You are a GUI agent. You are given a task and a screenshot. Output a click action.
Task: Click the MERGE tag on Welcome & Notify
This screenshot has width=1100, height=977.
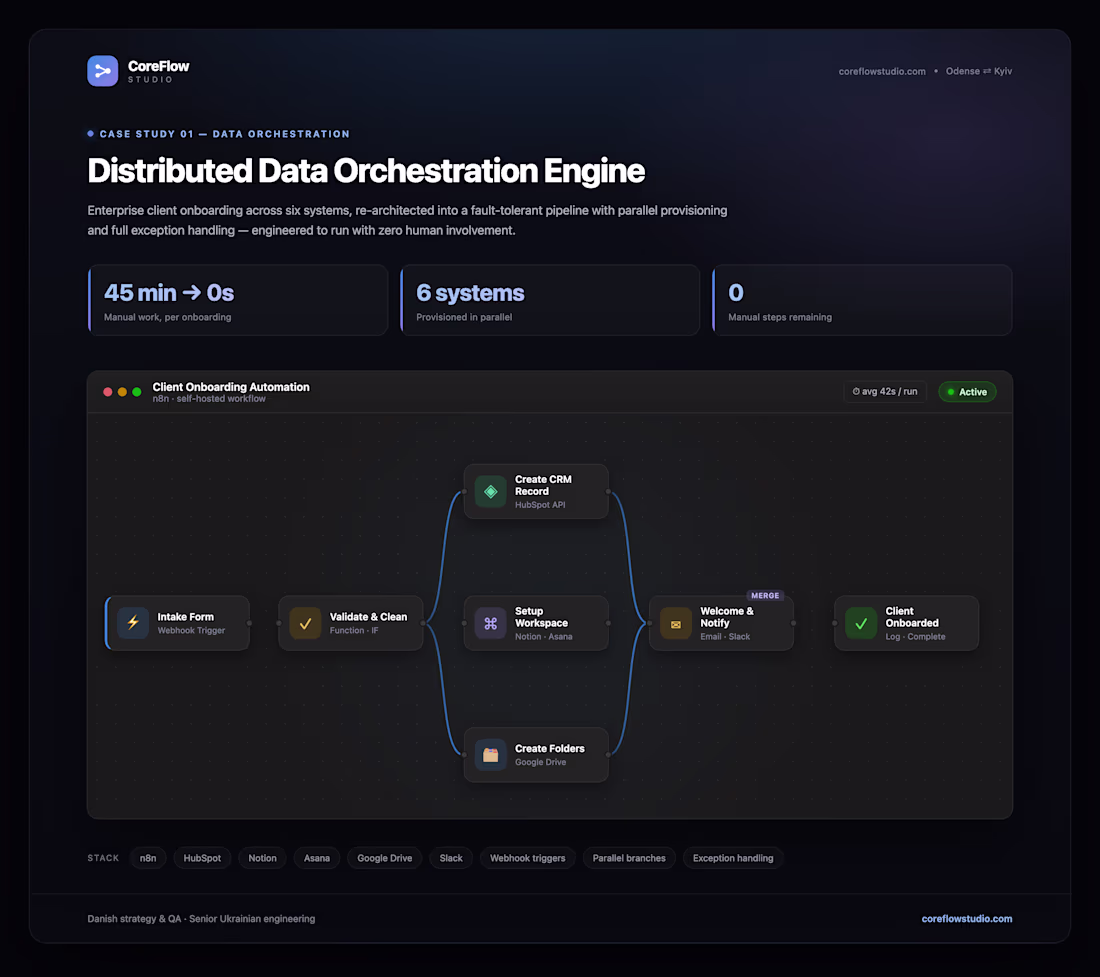tap(765, 595)
